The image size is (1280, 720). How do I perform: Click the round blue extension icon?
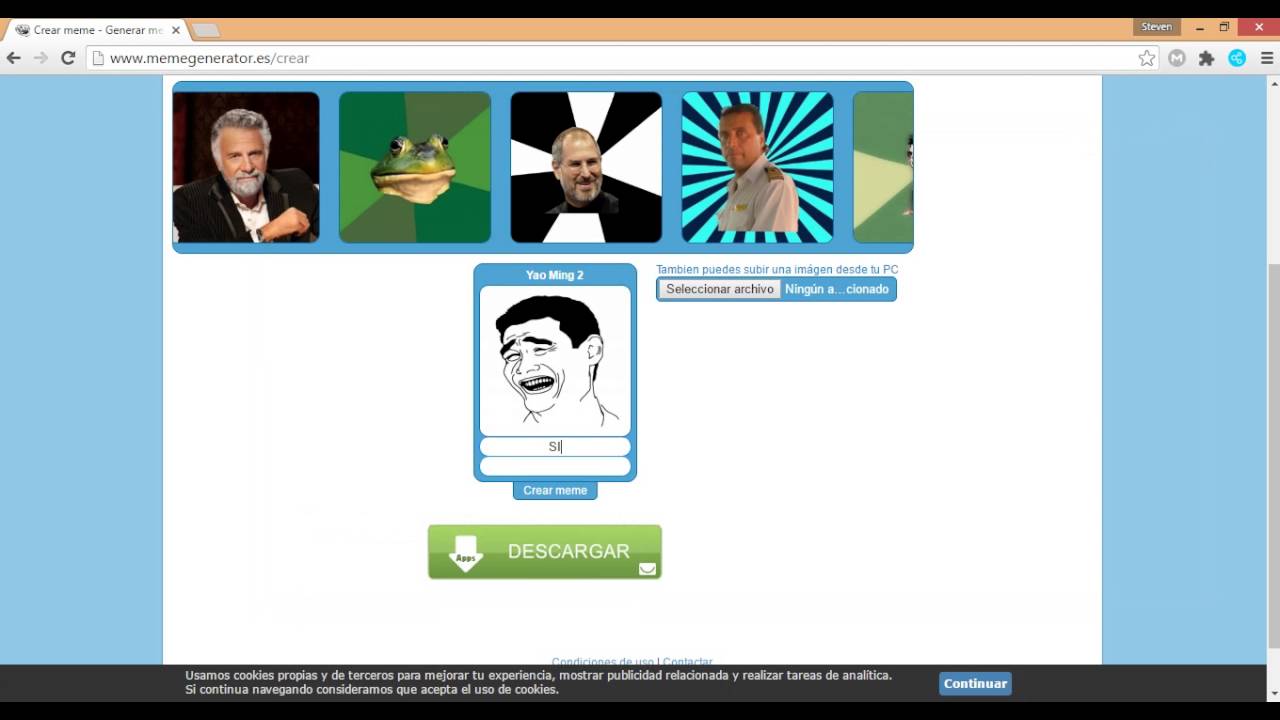[x=1237, y=58]
